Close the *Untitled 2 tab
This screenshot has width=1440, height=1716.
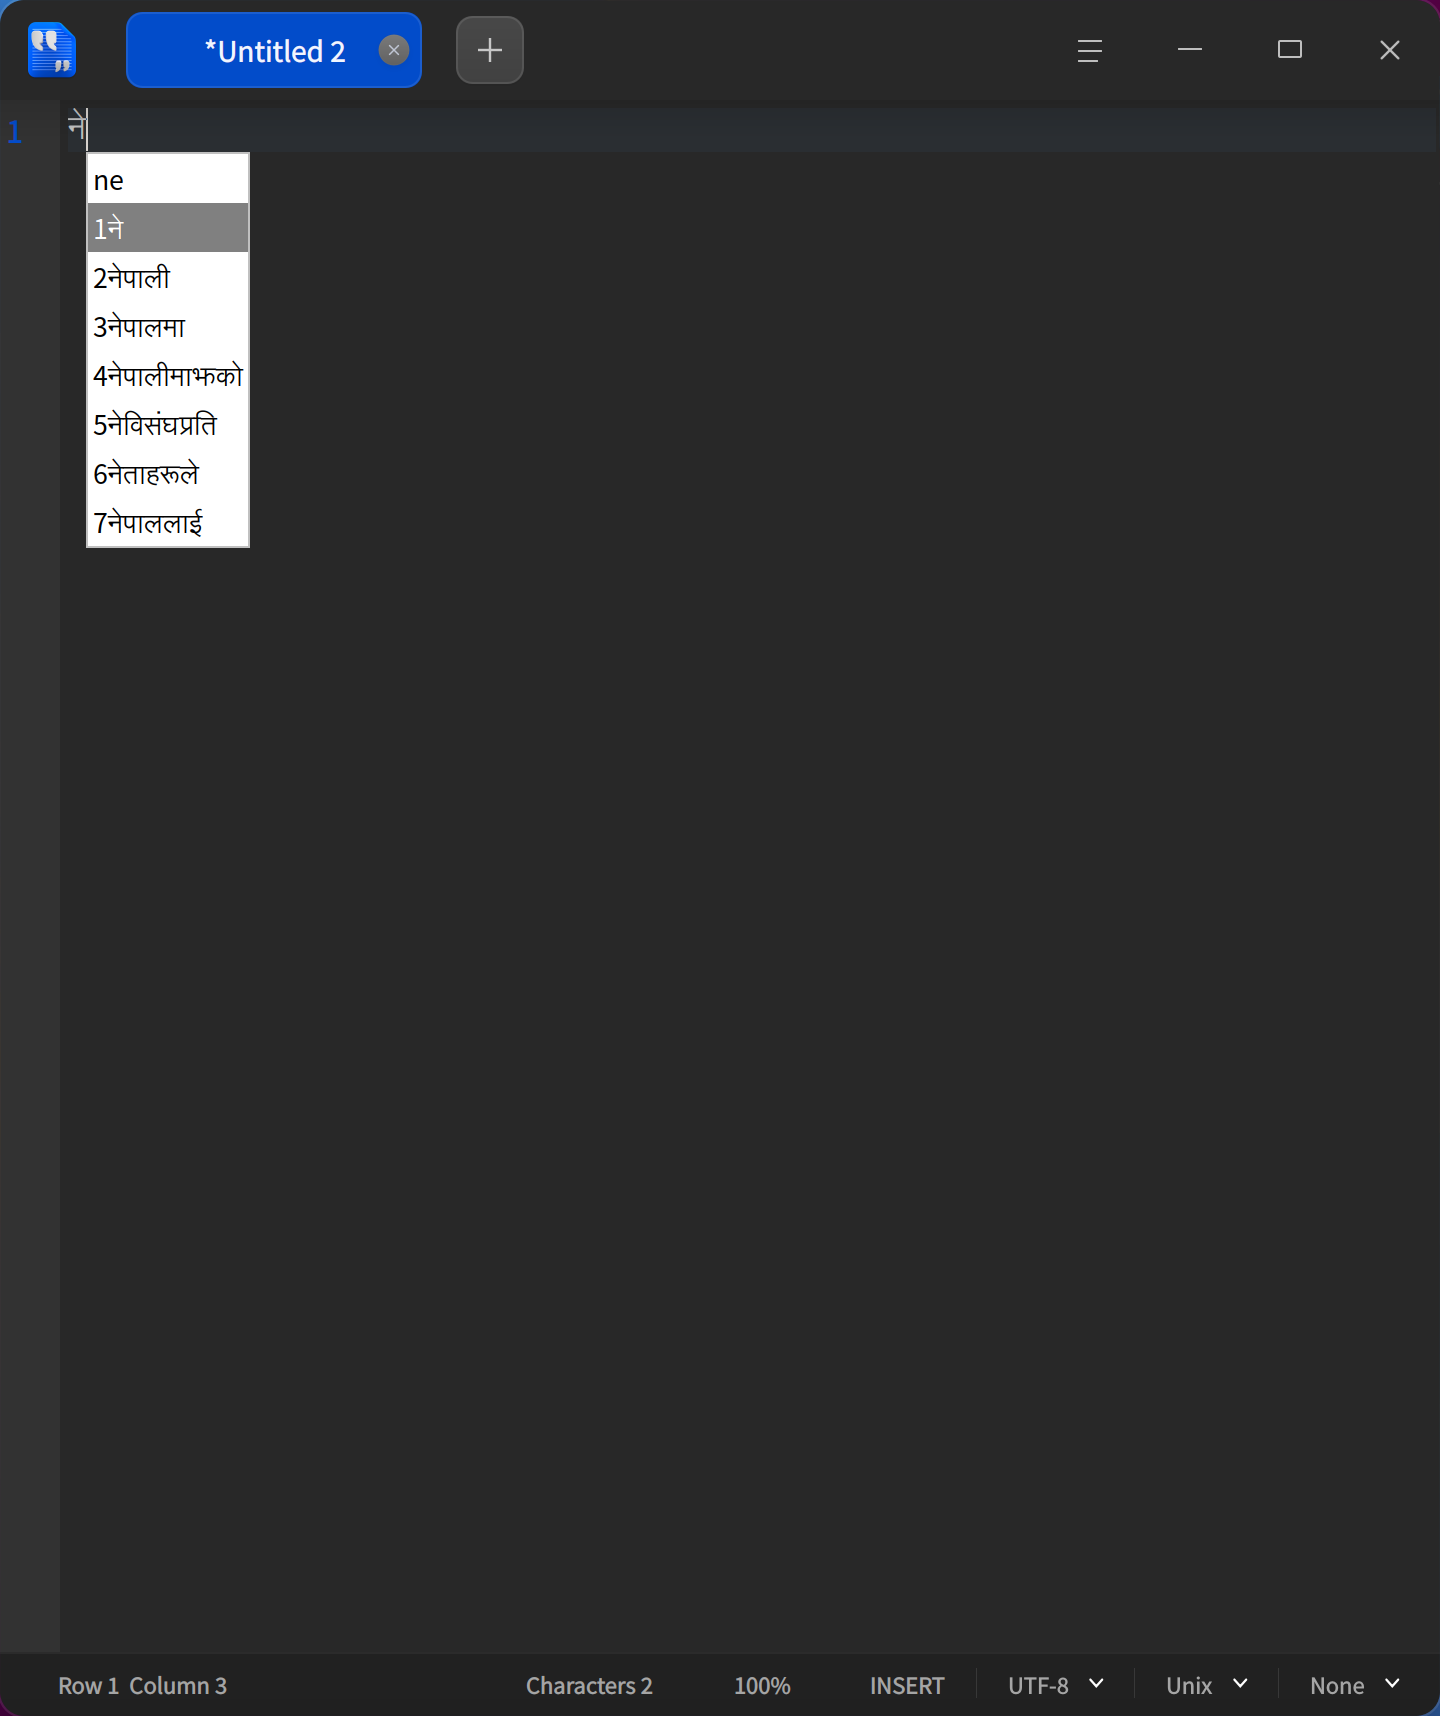click(394, 50)
